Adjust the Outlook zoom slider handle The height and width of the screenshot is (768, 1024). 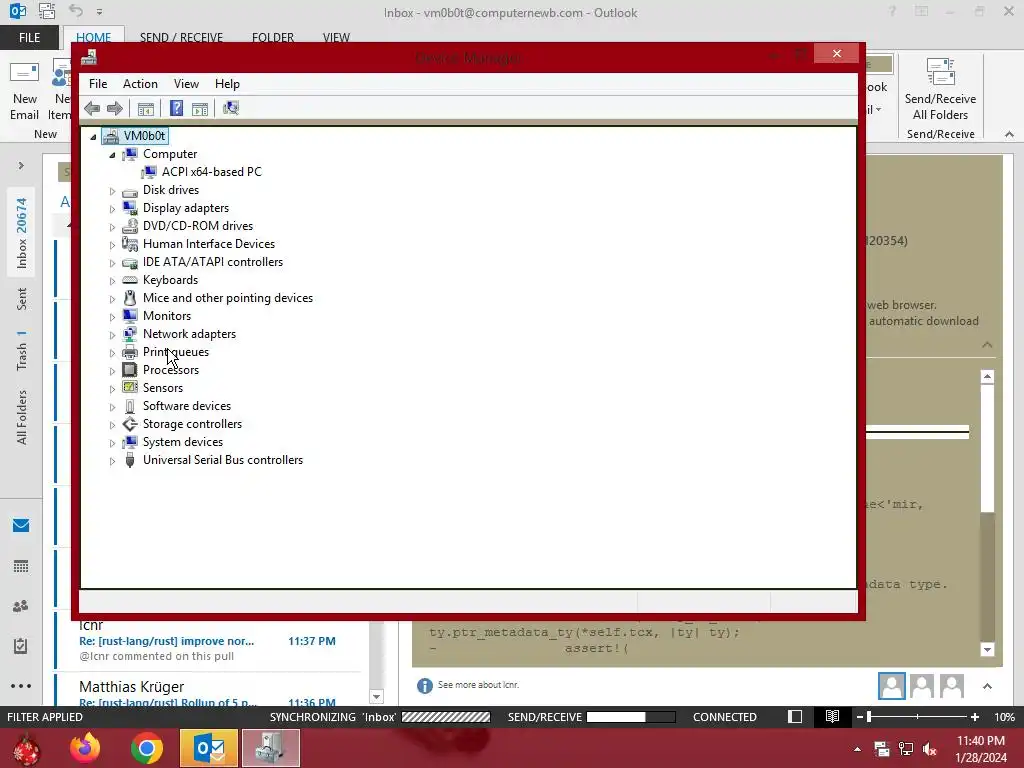869,717
